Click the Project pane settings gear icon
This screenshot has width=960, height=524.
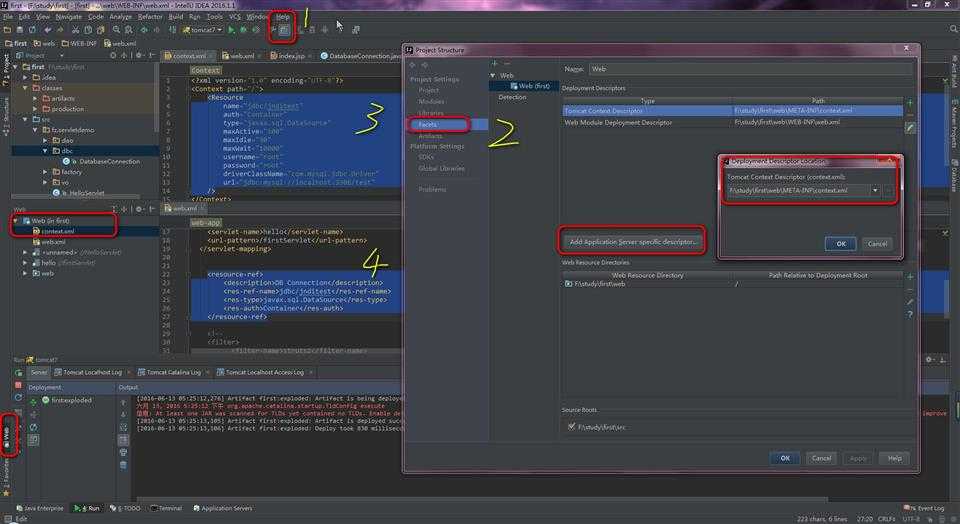pyautogui.click(x=139, y=55)
